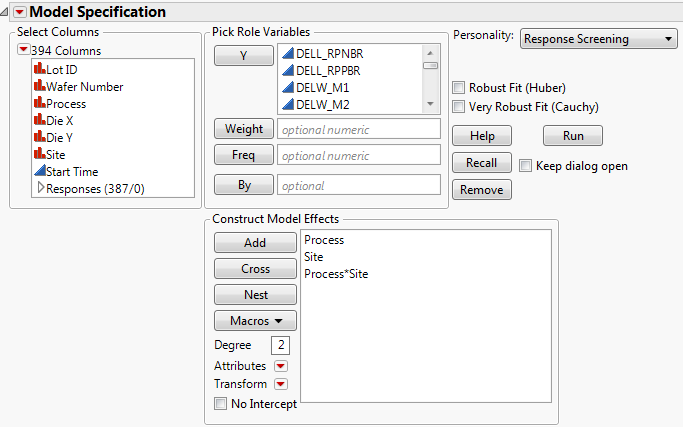Expand the Responses (387/0) group
683x427 pixels.
click(x=40, y=187)
